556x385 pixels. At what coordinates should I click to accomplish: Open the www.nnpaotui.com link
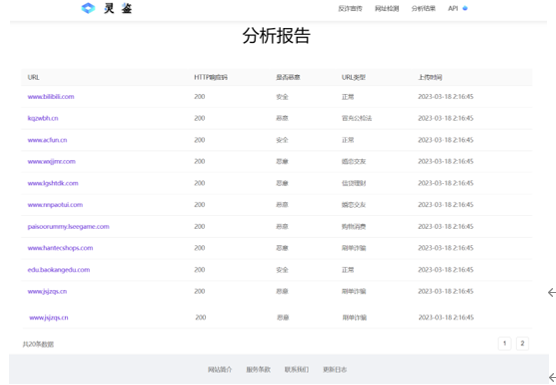[x=55, y=205]
